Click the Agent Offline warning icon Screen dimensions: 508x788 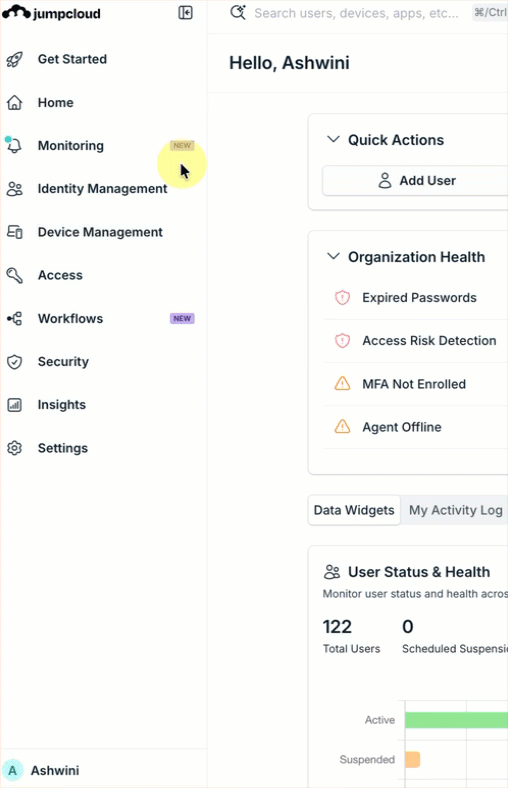click(342, 427)
